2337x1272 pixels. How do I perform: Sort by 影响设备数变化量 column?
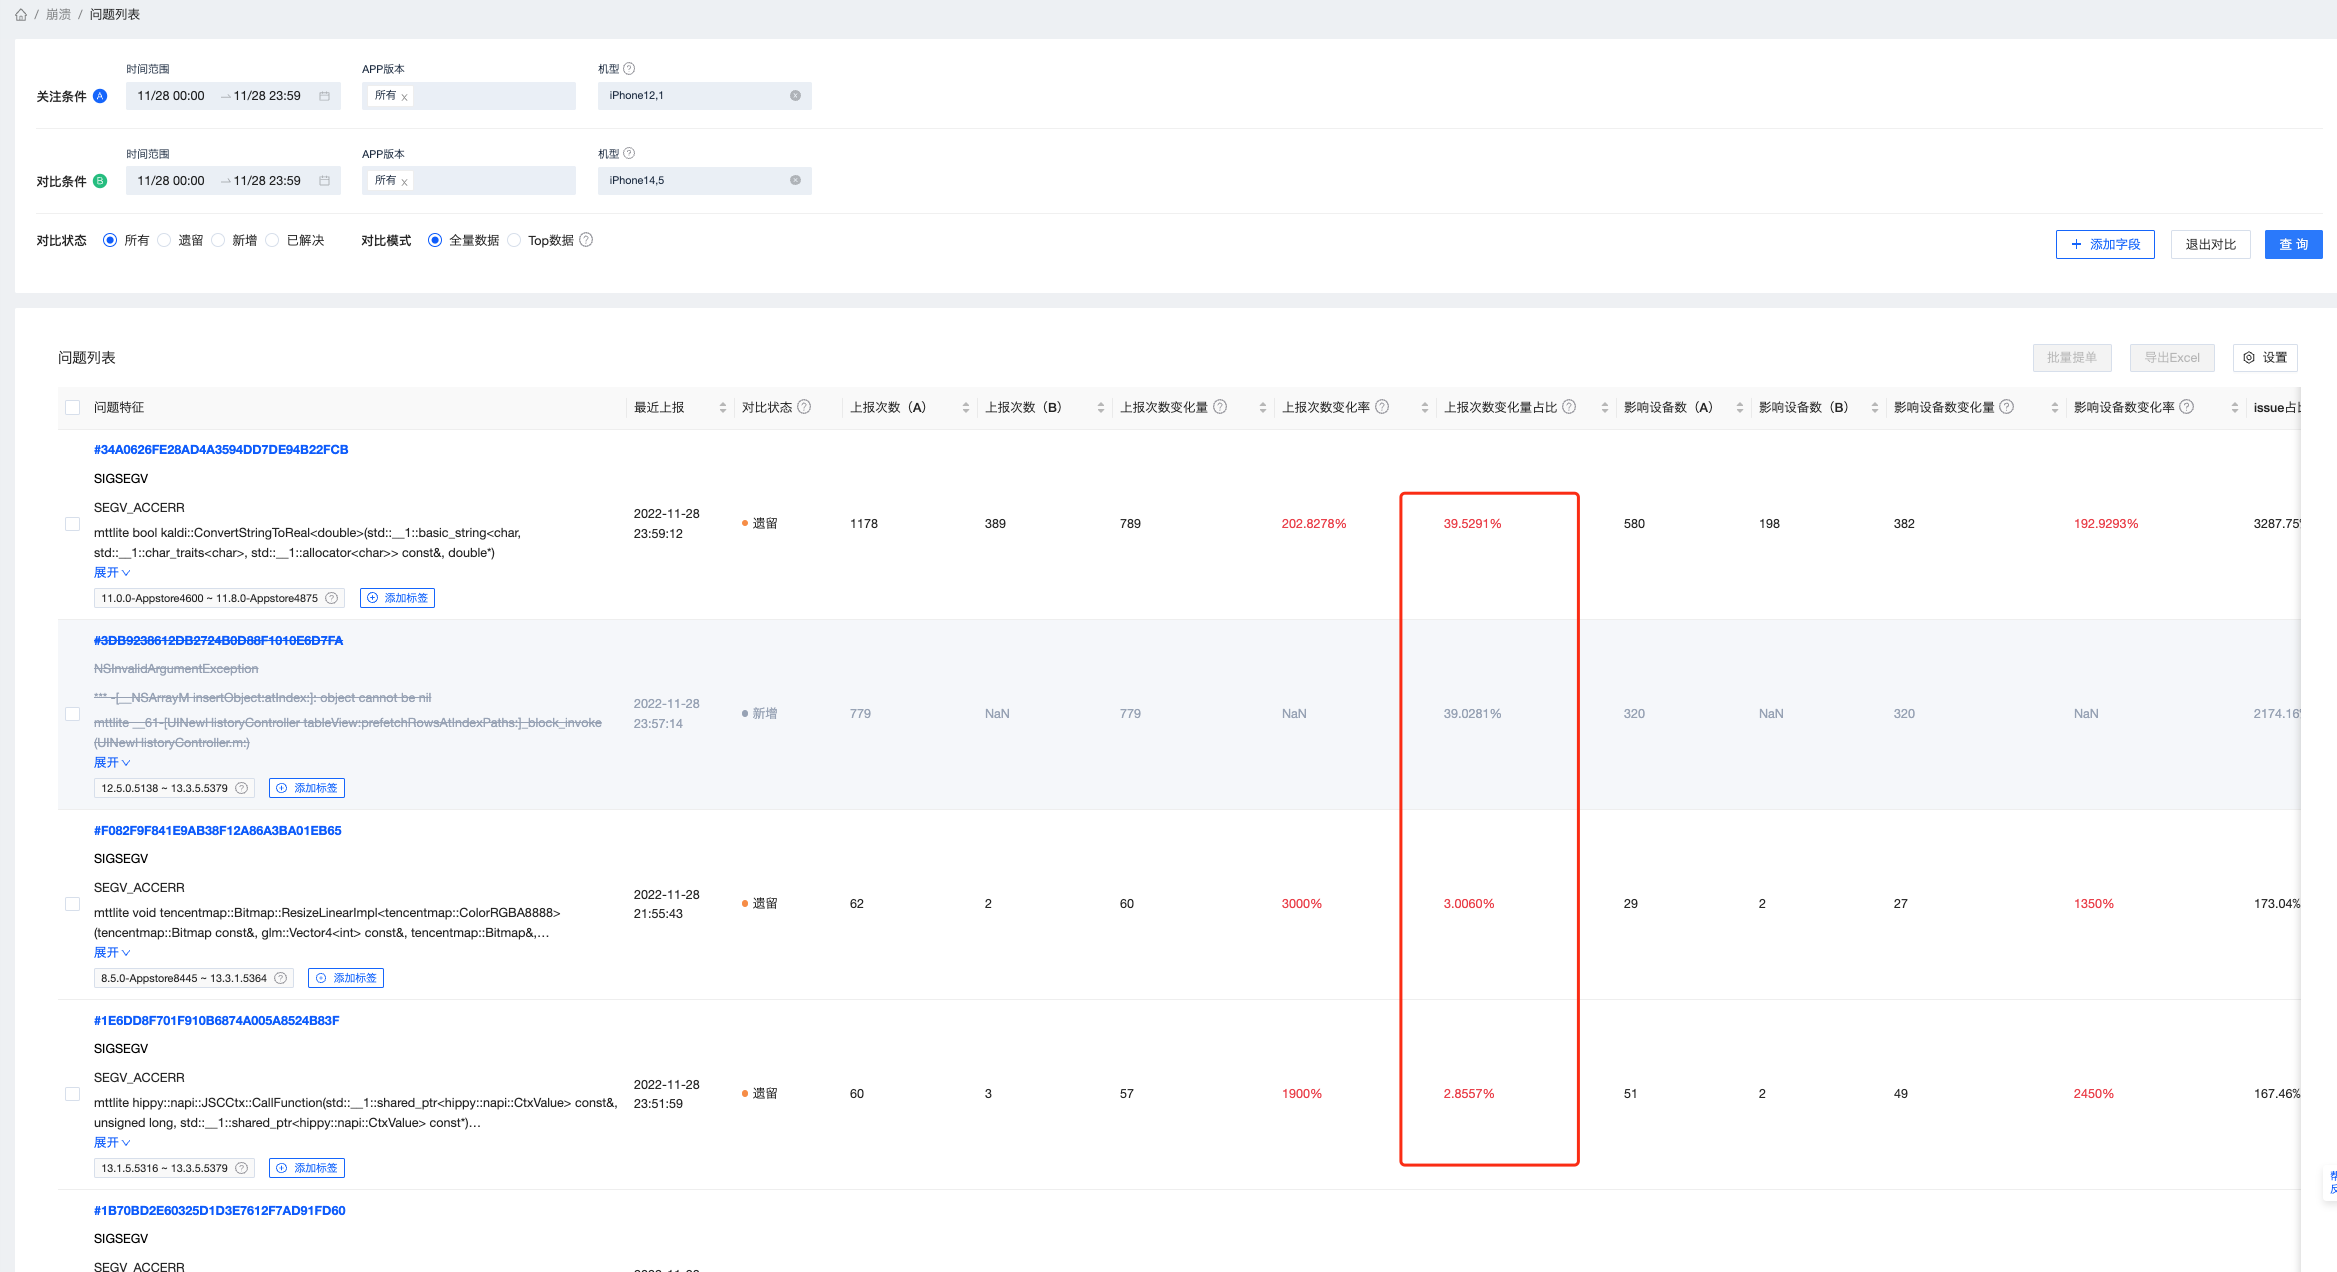[x=2054, y=408]
